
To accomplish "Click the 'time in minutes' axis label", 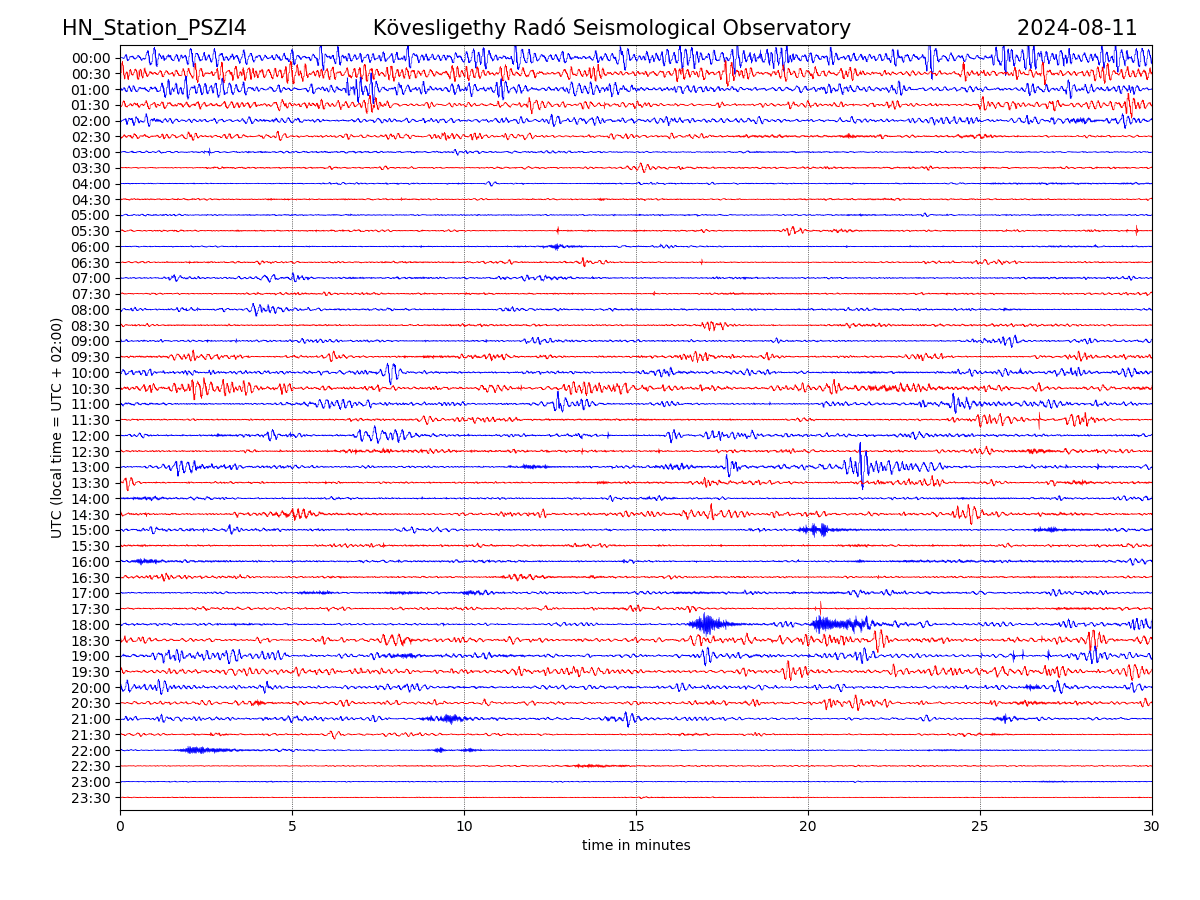I will (x=636, y=846).
